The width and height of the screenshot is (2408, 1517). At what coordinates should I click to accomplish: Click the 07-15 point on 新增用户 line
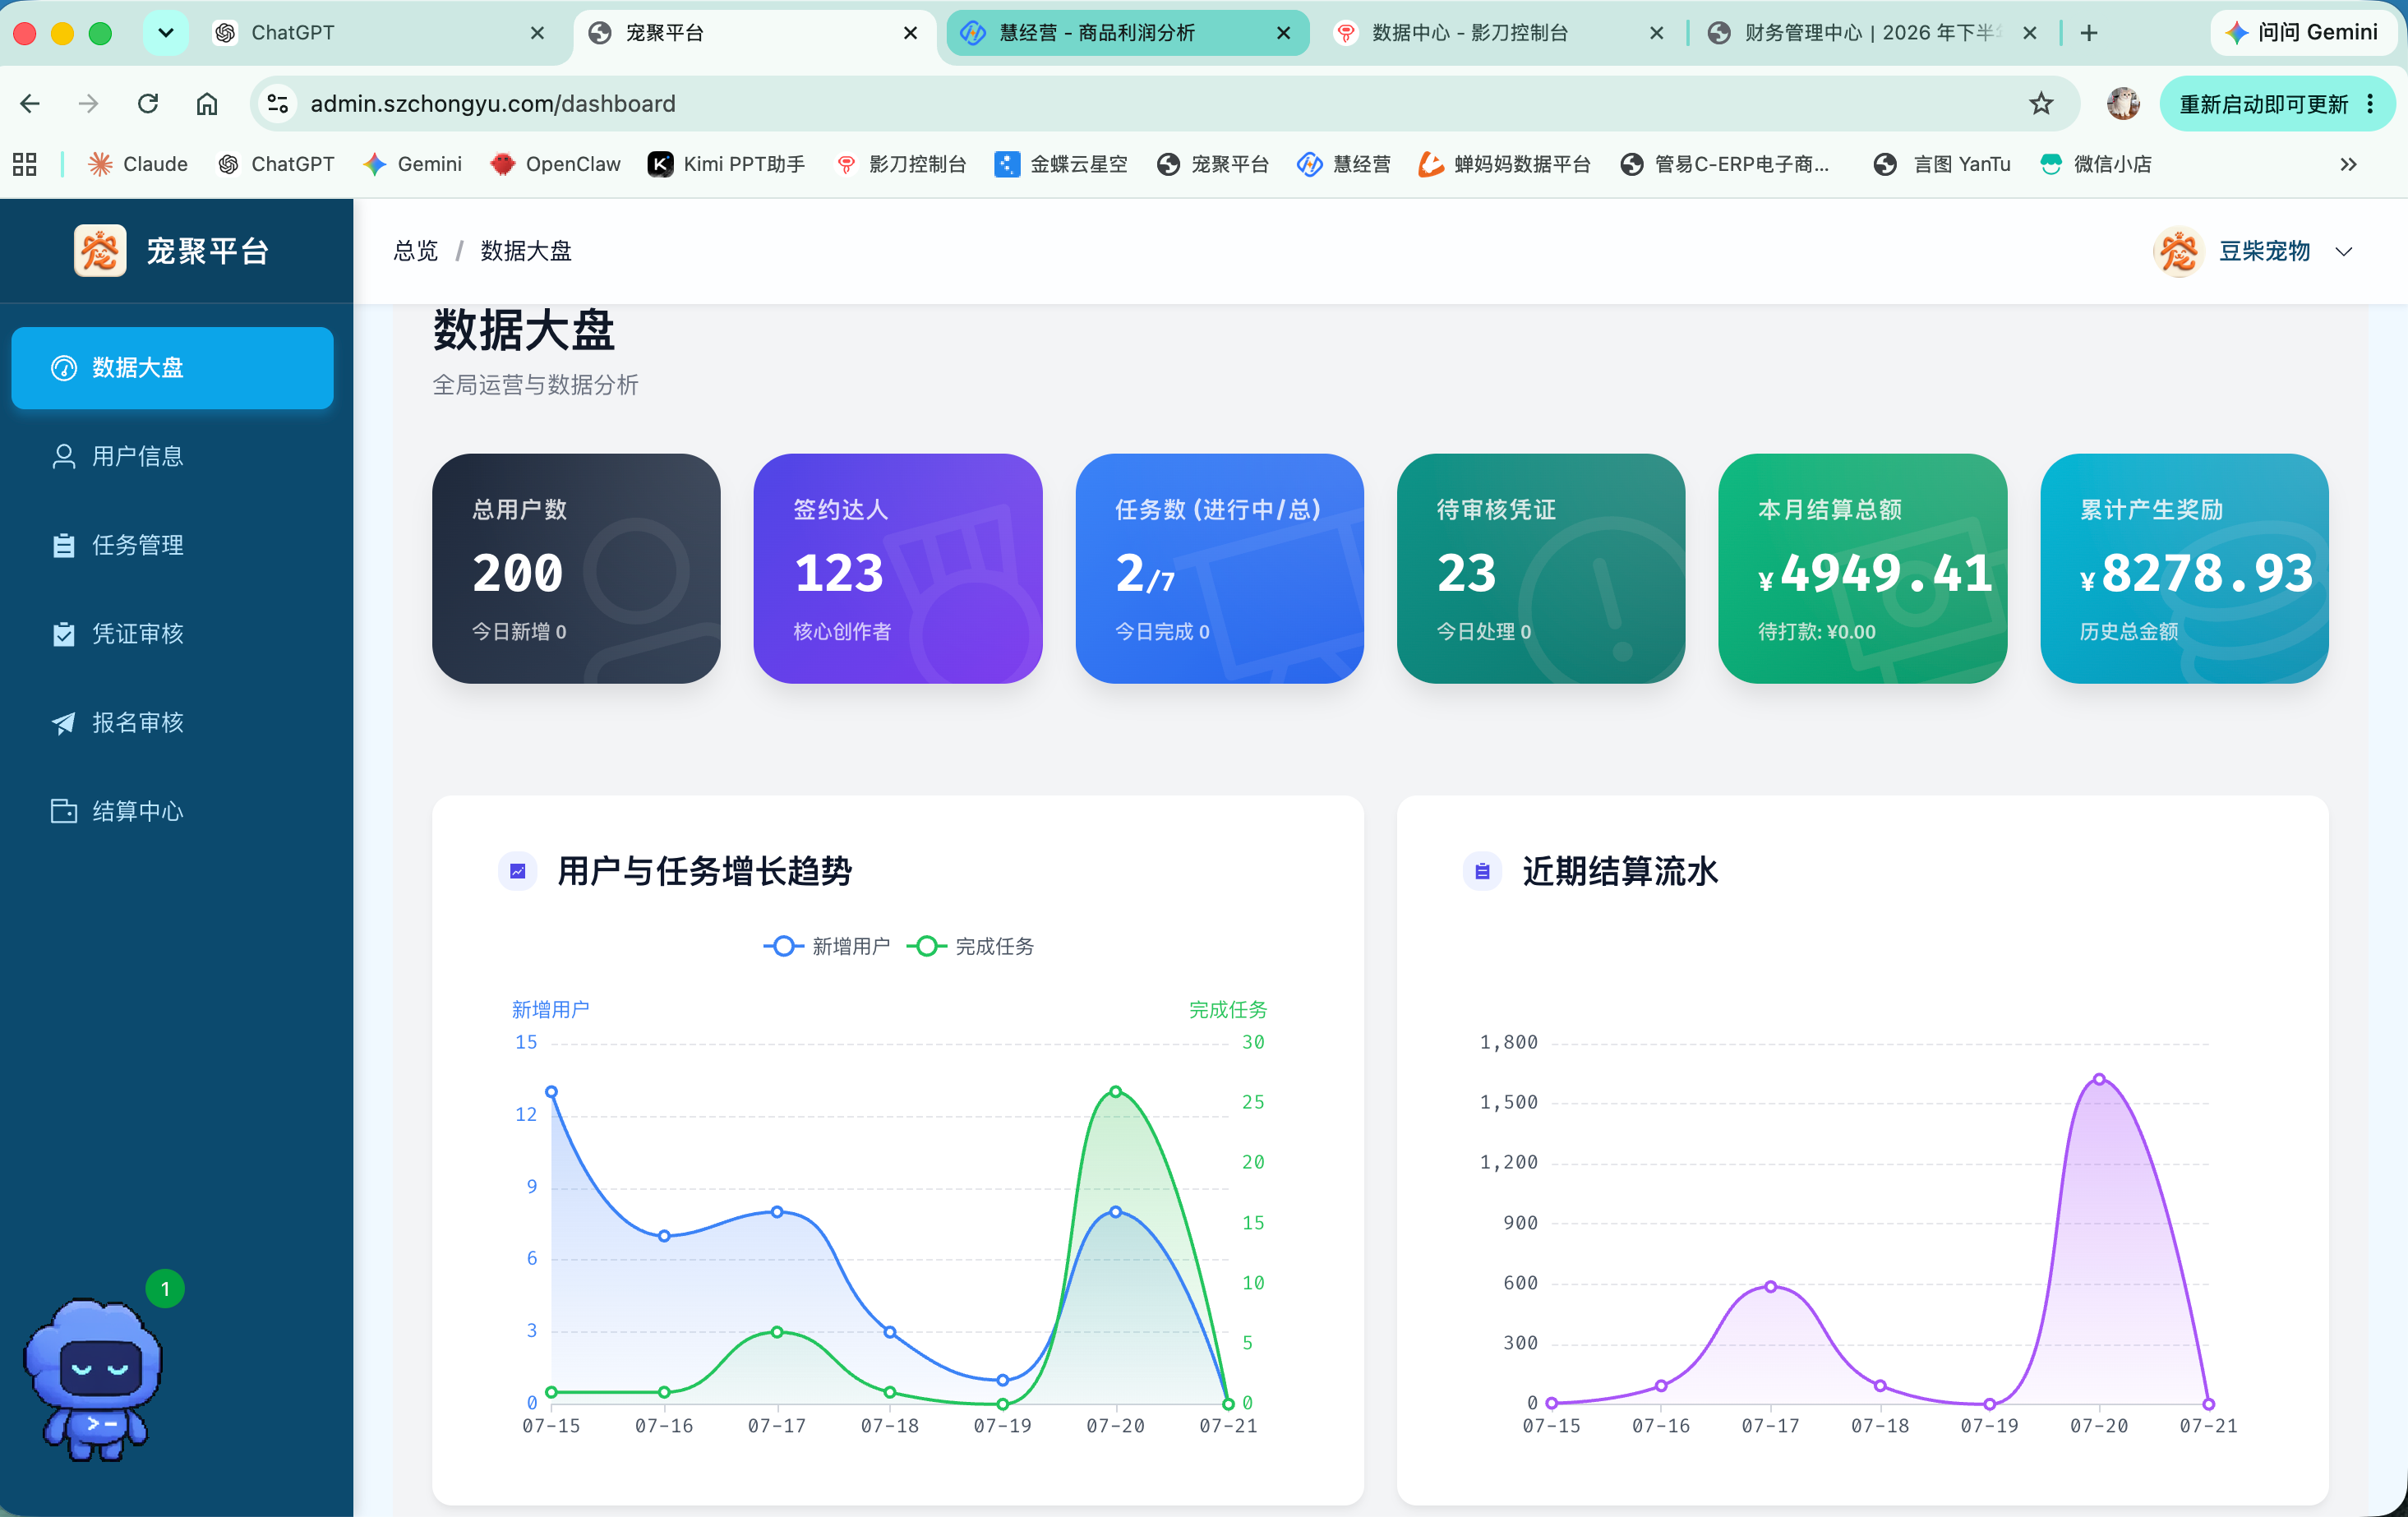click(551, 1092)
